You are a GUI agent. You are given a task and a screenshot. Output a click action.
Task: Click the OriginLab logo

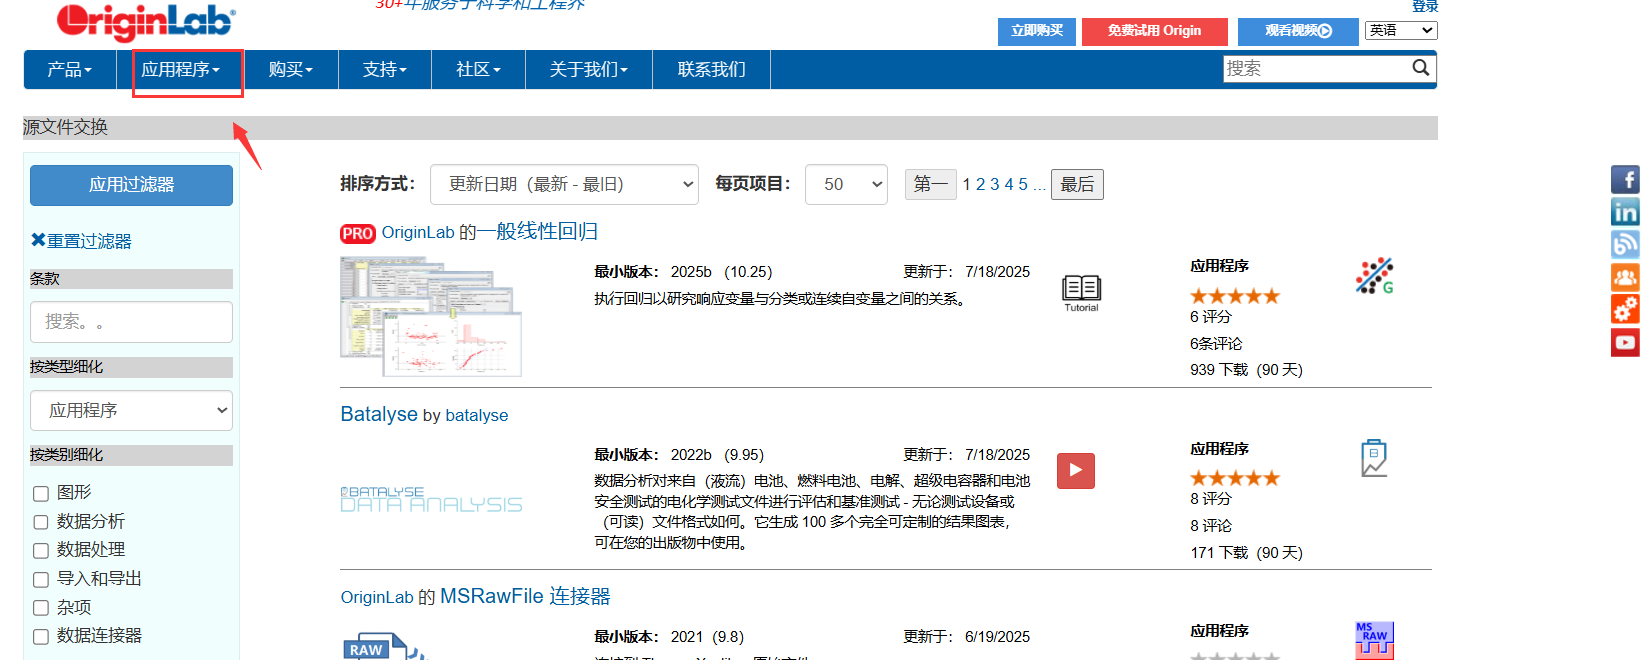(146, 20)
